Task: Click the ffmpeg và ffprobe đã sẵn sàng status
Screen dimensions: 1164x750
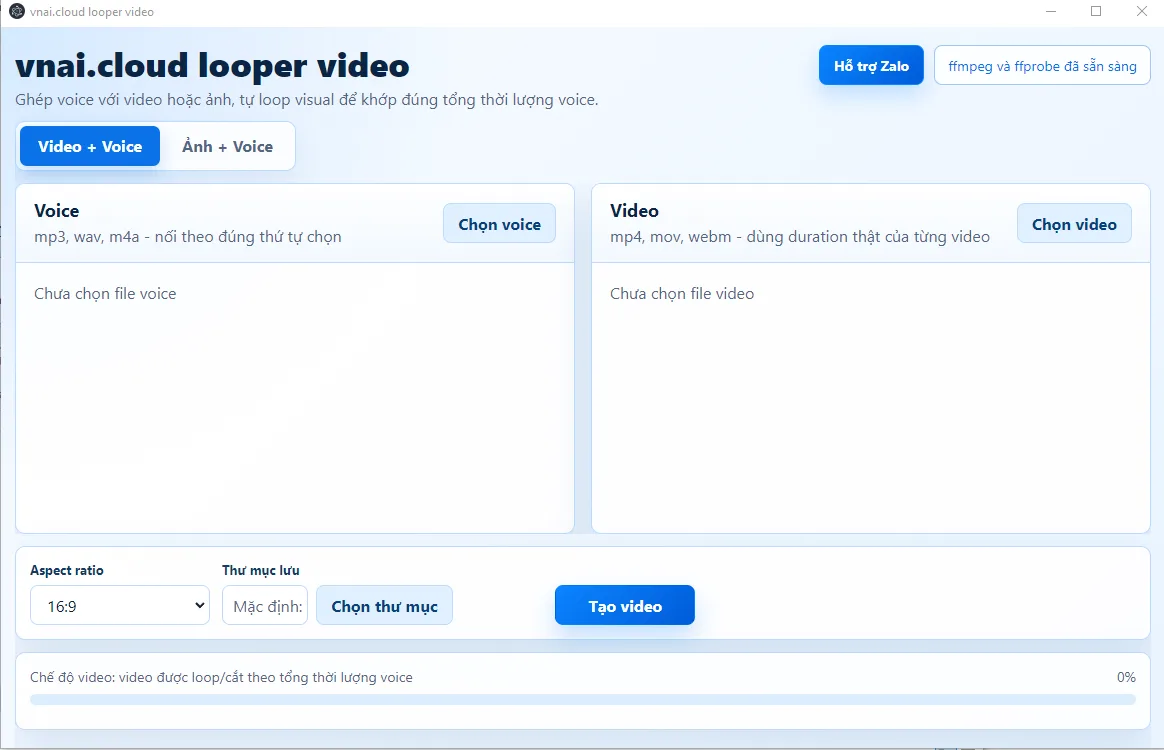Action: pos(1042,65)
